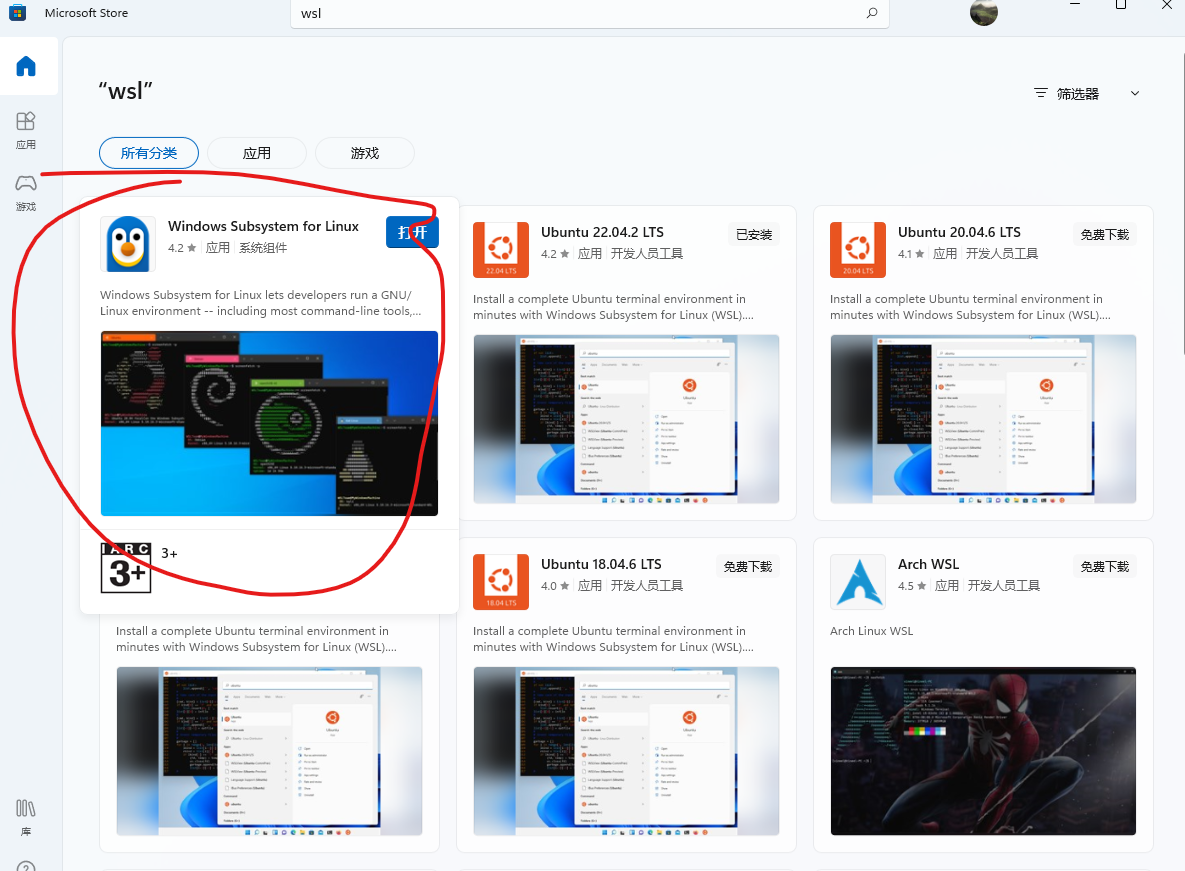1185x871 pixels.
Task: Click the search magnifier icon
Action: point(871,14)
